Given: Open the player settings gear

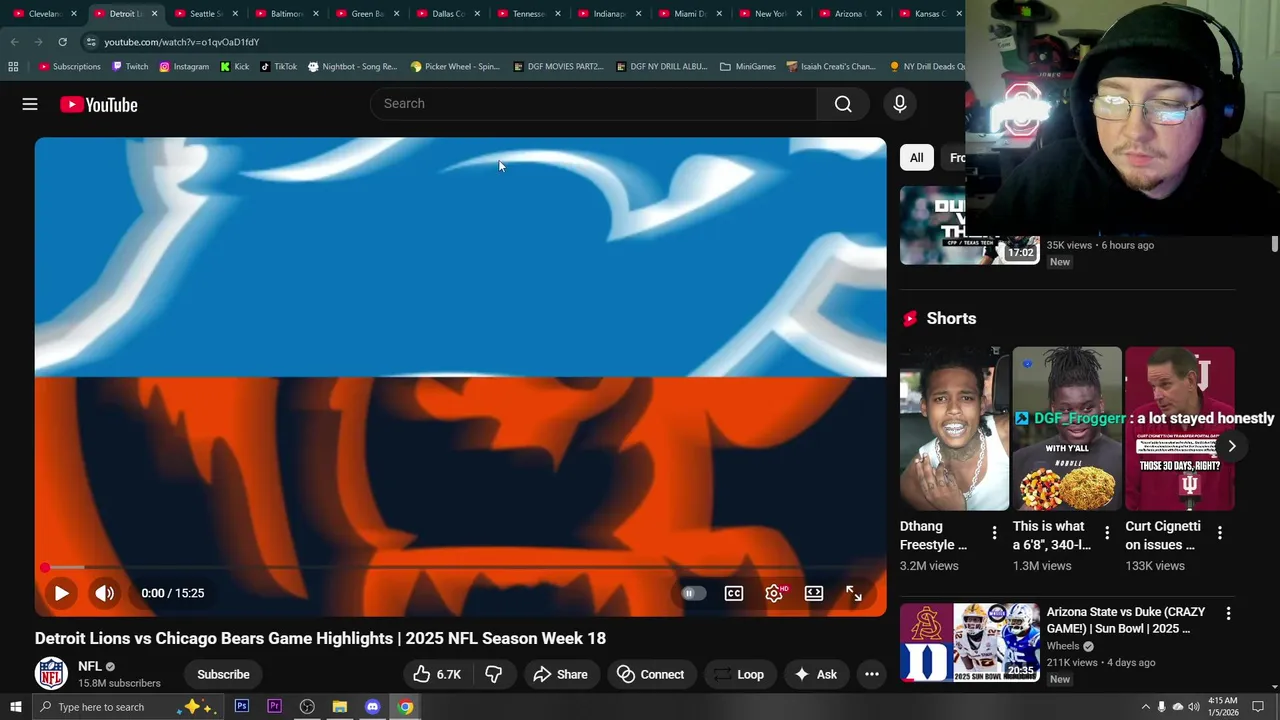Looking at the screenshot, I should point(774,593).
